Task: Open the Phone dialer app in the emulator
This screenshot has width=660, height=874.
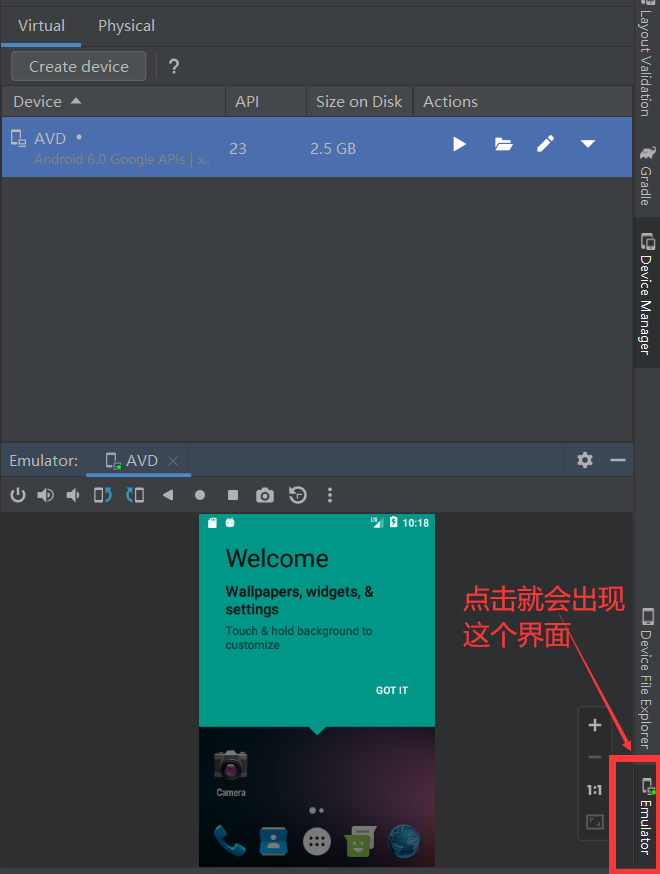Action: click(x=229, y=841)
